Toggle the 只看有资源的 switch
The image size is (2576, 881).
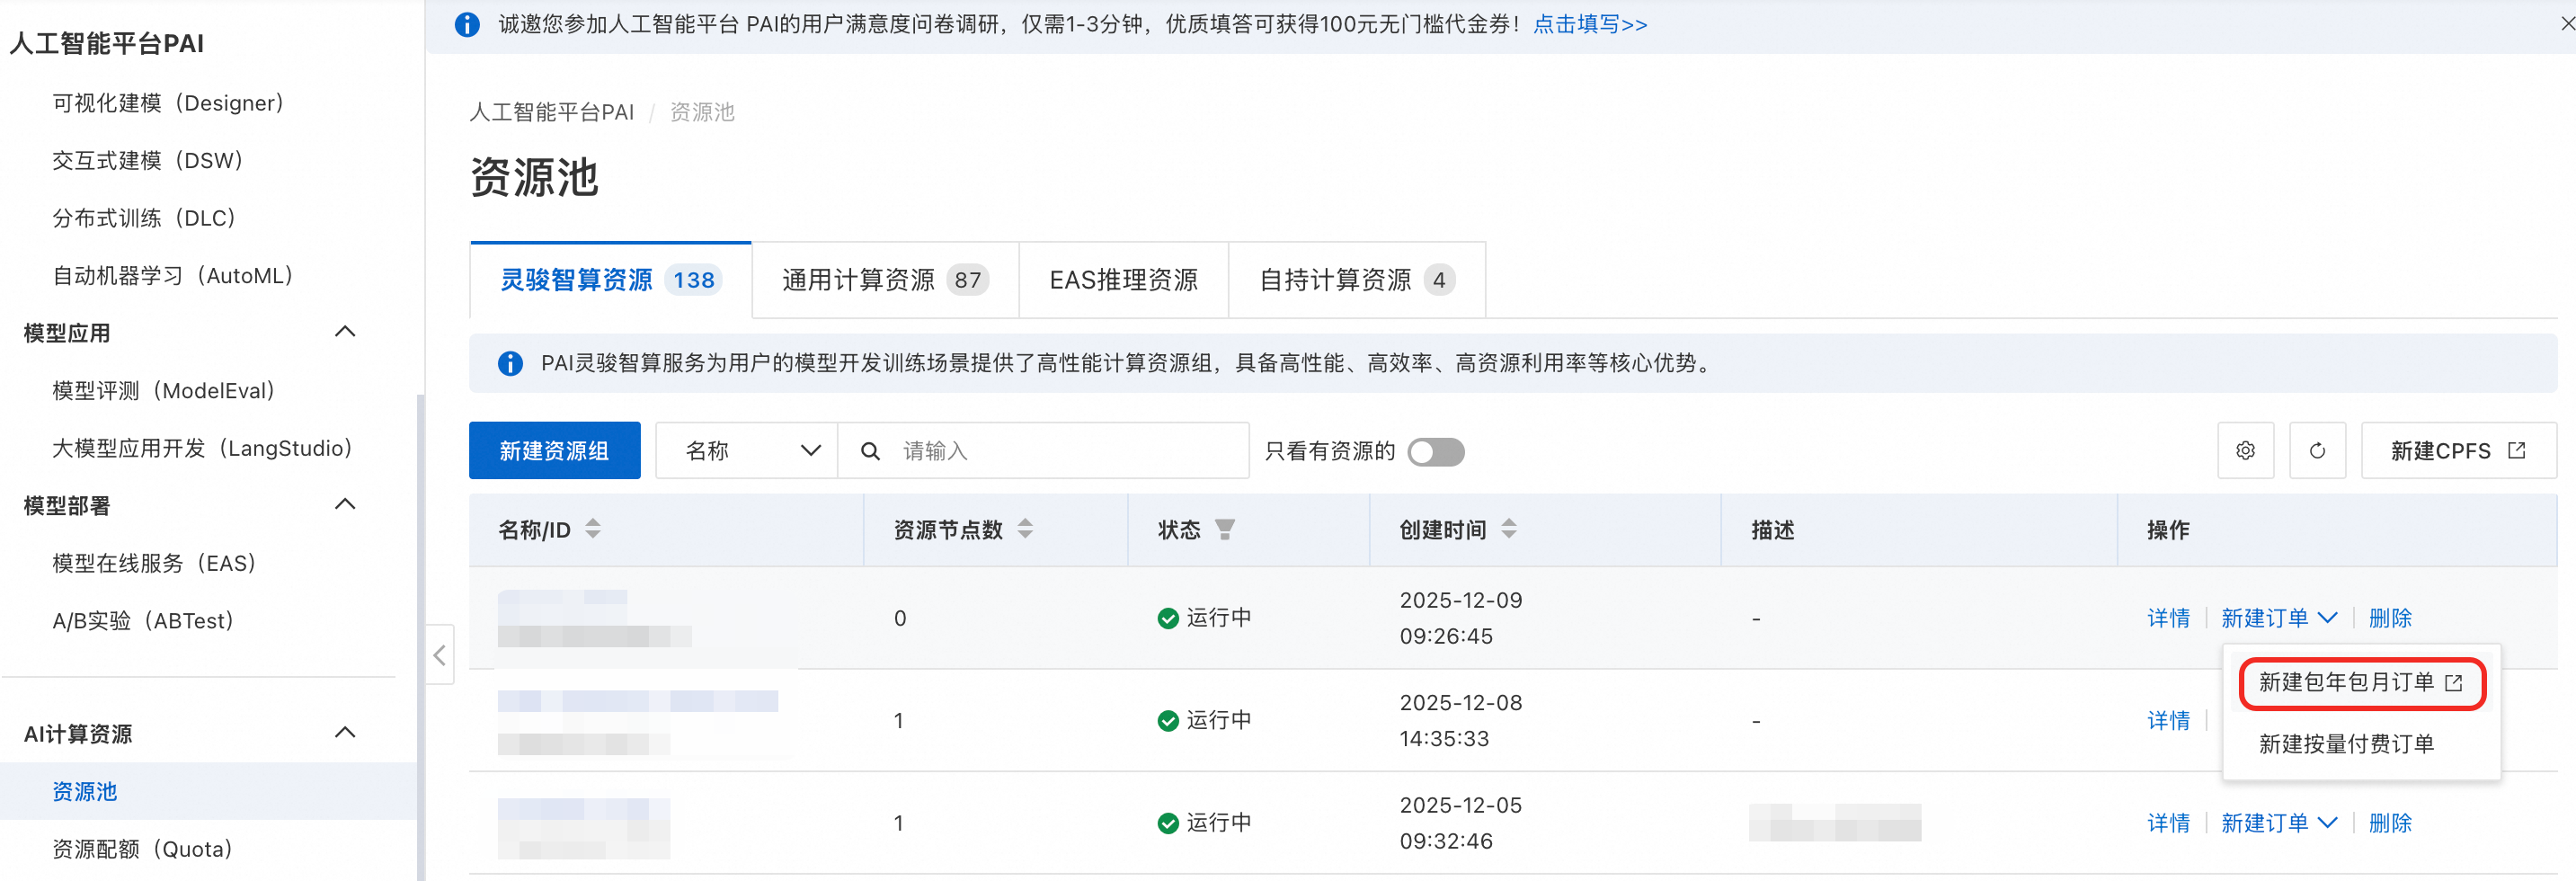tap(1435, 452)
